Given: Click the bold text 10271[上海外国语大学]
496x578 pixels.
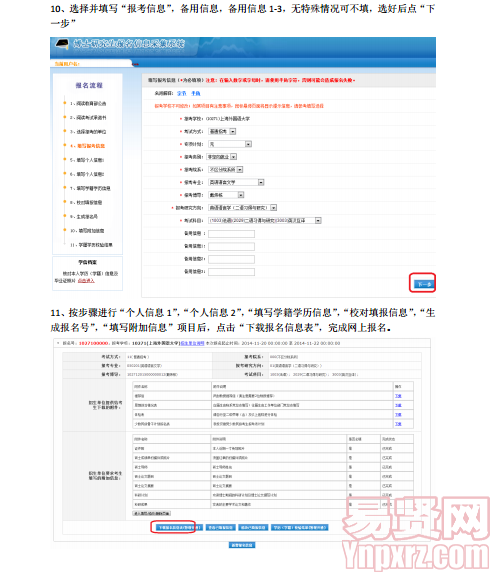Looking at the screenshot, I should 156,343.
